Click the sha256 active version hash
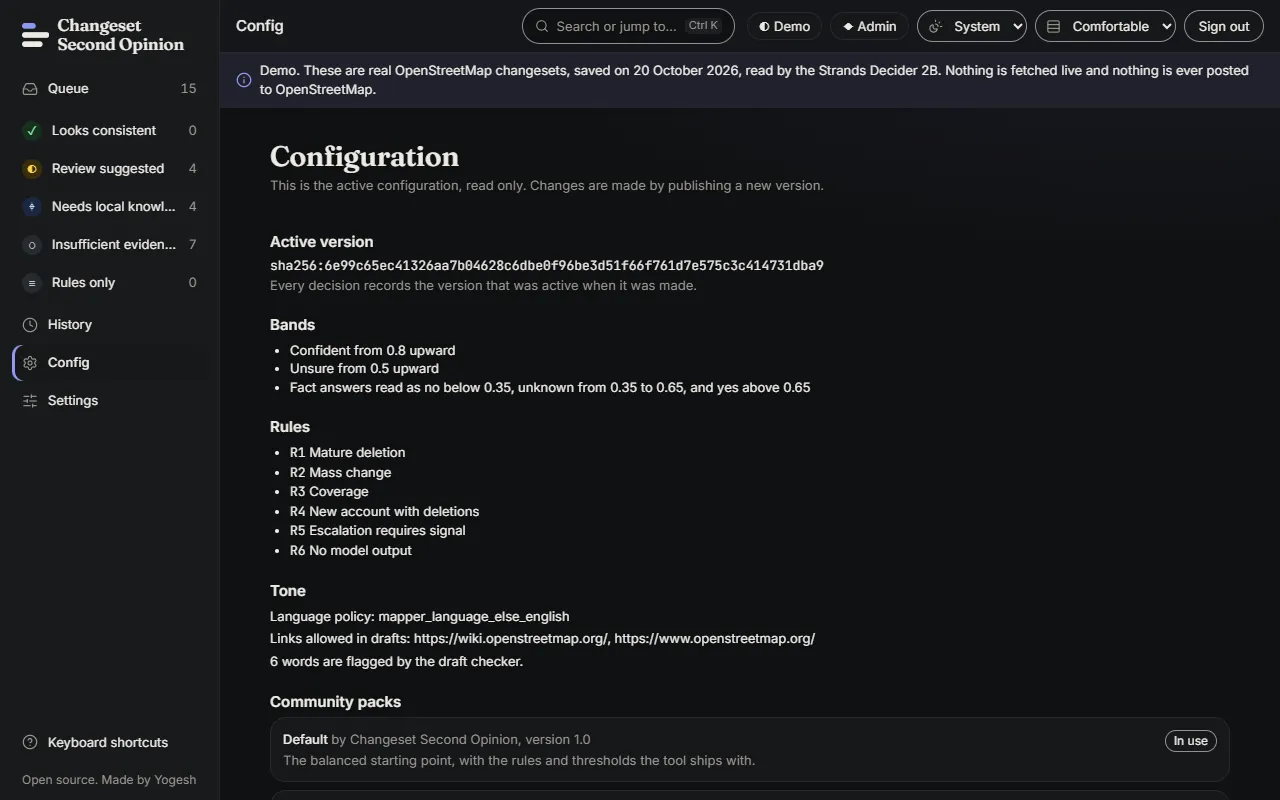The image size is (1280, 800). [x=547, y=266]
